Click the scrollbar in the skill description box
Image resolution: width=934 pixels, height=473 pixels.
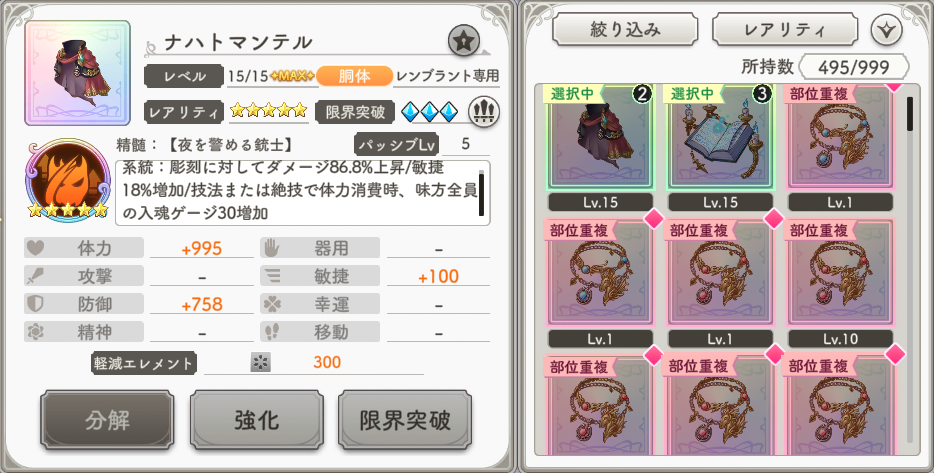pyautogui.click(x=481, y=192)
